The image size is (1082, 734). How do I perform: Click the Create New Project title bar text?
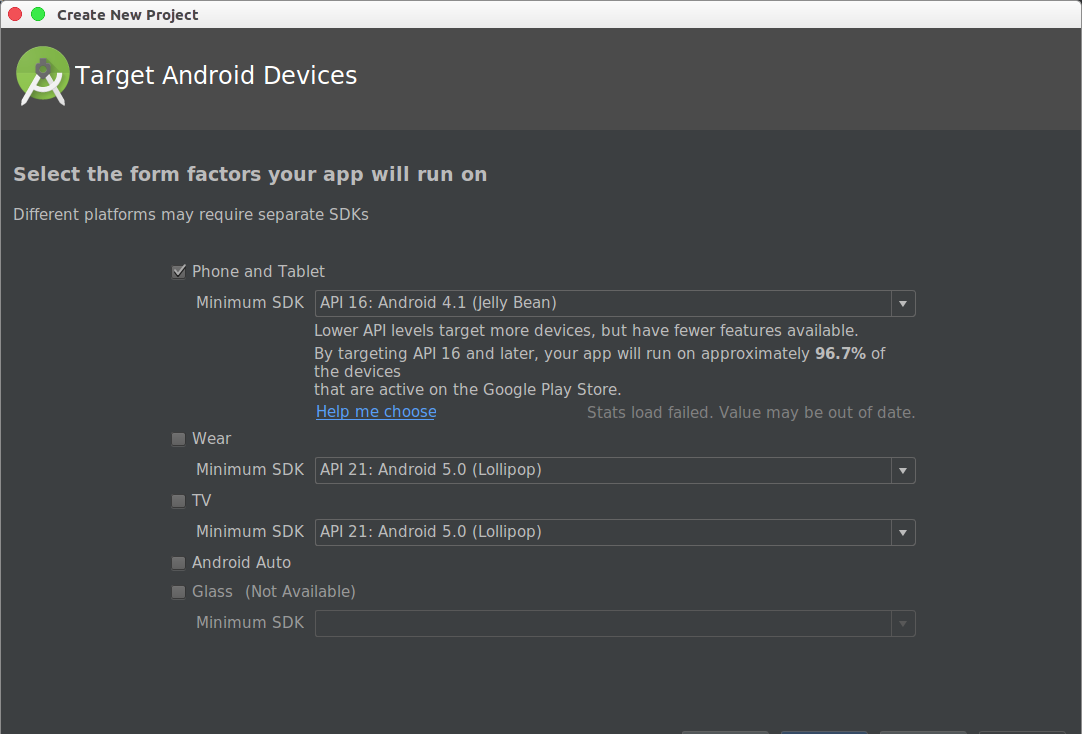[x=128, y=15]
